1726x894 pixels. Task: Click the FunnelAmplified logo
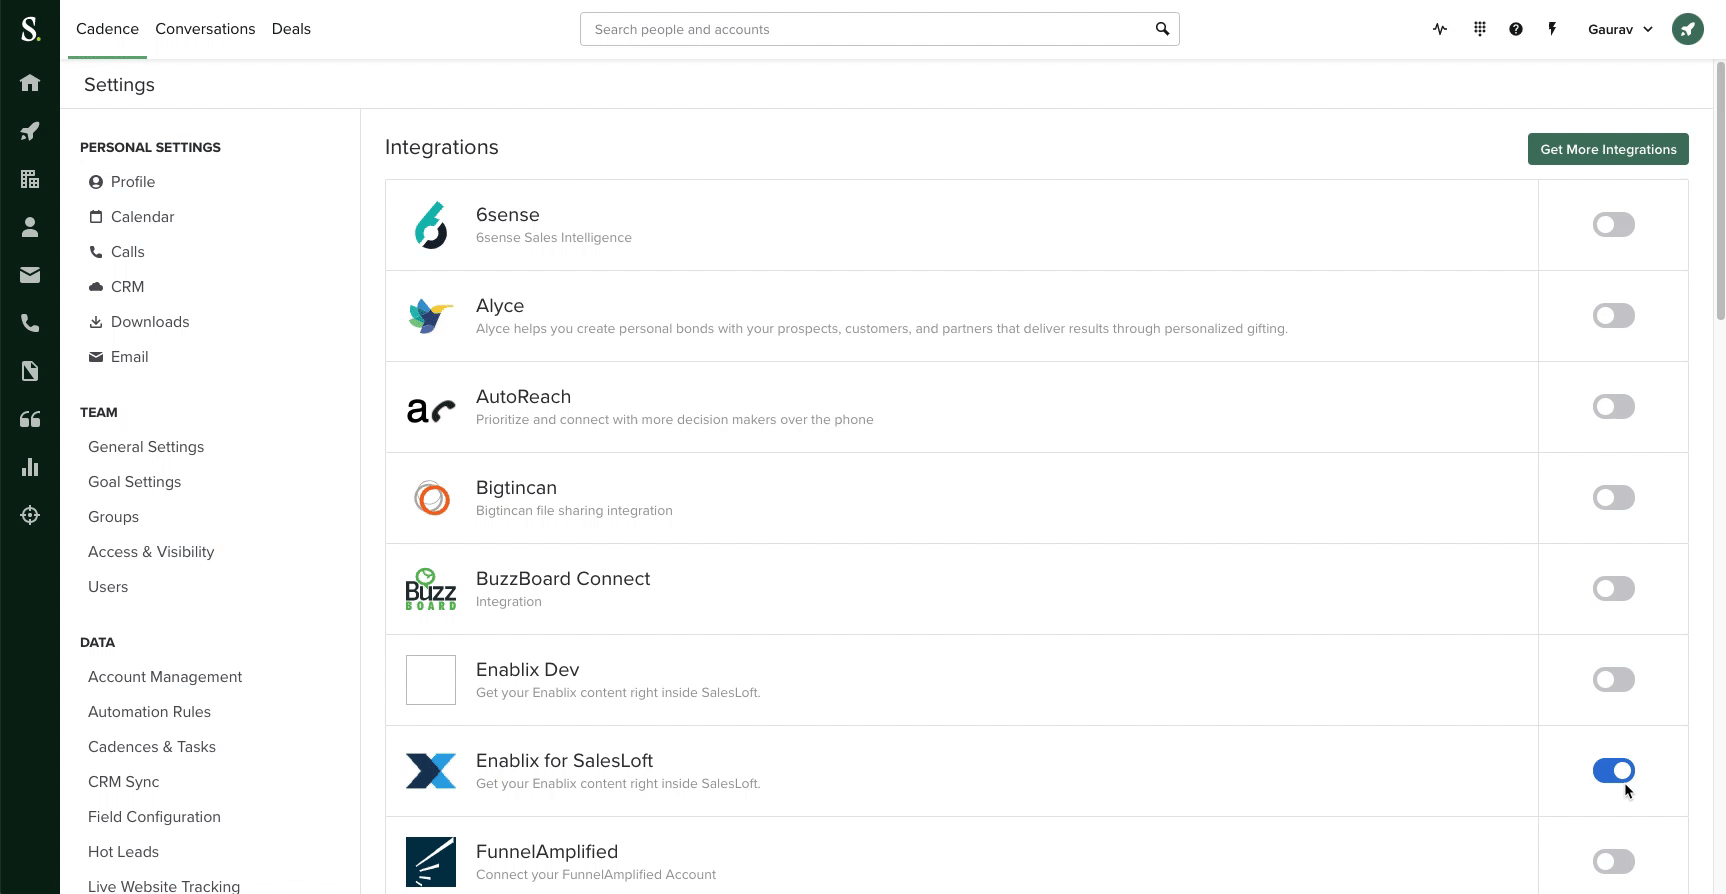click(x=431, y=862)
